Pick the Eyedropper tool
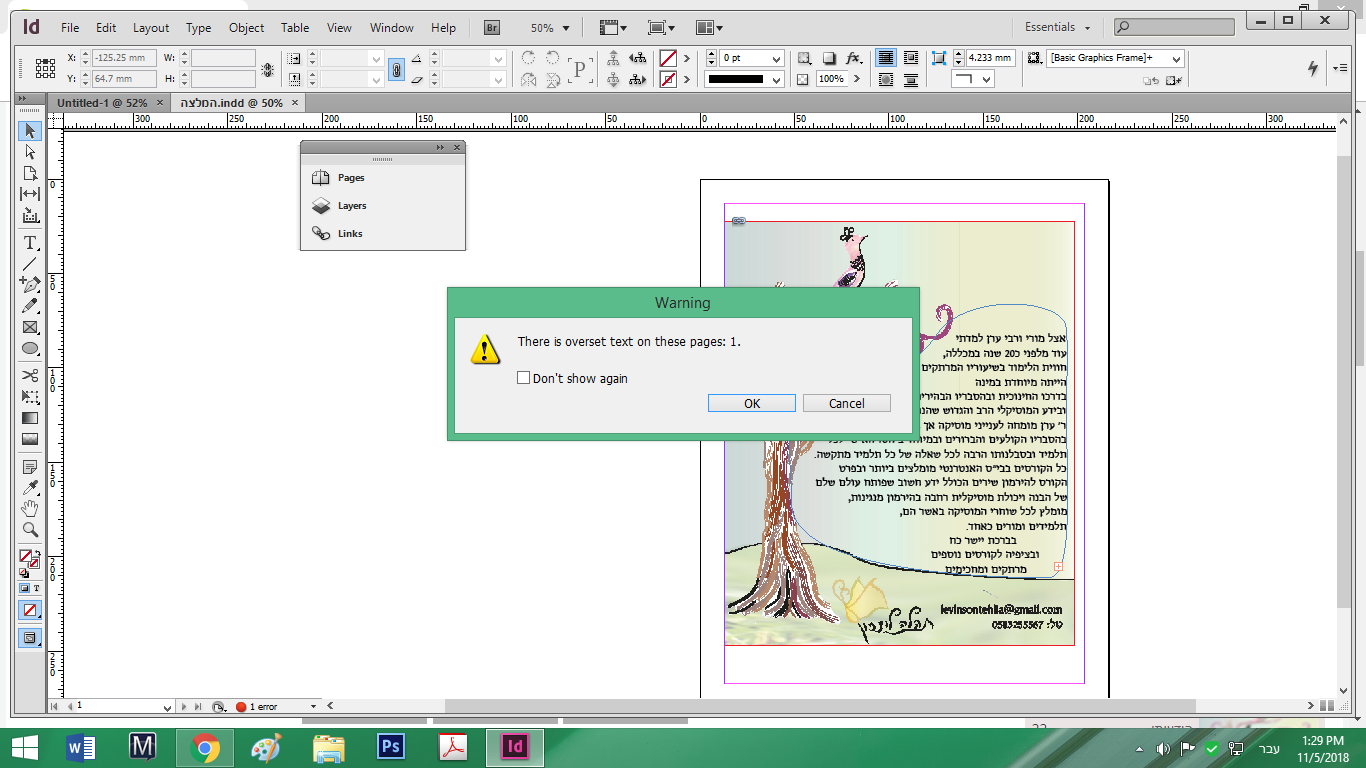Screen dimensions: 1366x768 [30, 487]
